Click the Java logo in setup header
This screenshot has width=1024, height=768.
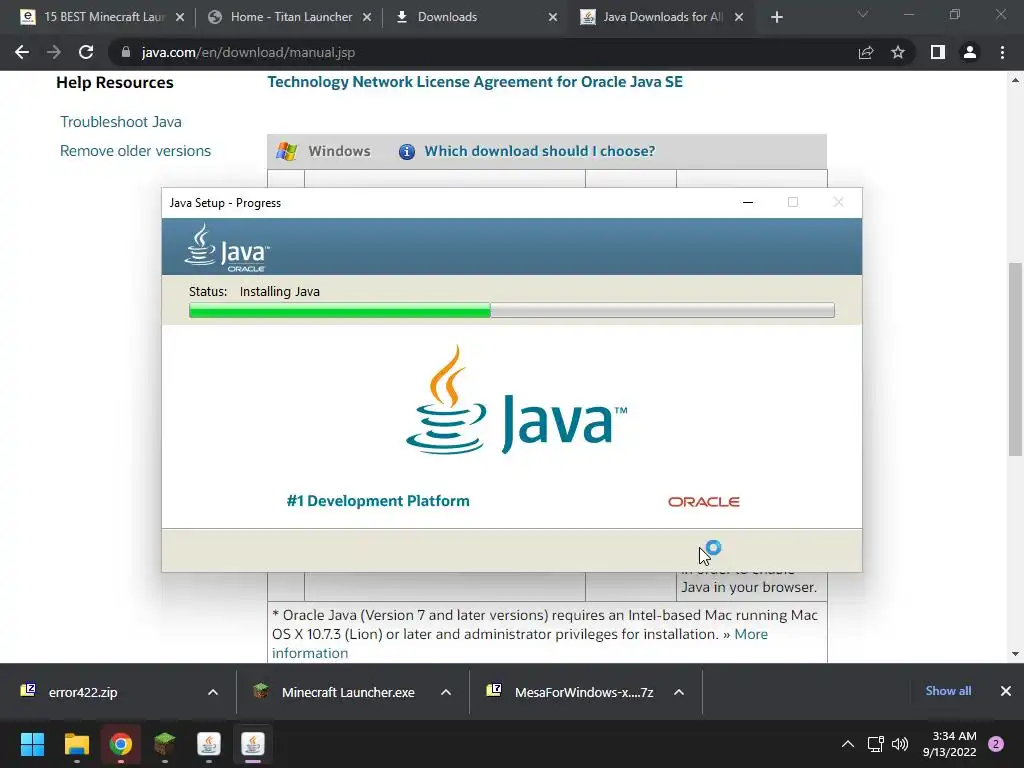[x=227, y=248]
